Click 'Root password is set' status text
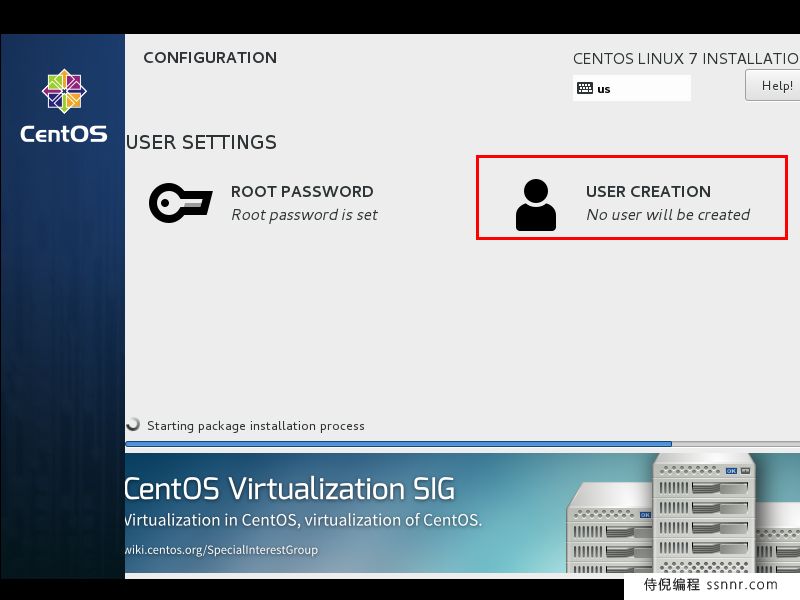The height and width of the screenshot is (600, 800). click(x=305, y=215)
